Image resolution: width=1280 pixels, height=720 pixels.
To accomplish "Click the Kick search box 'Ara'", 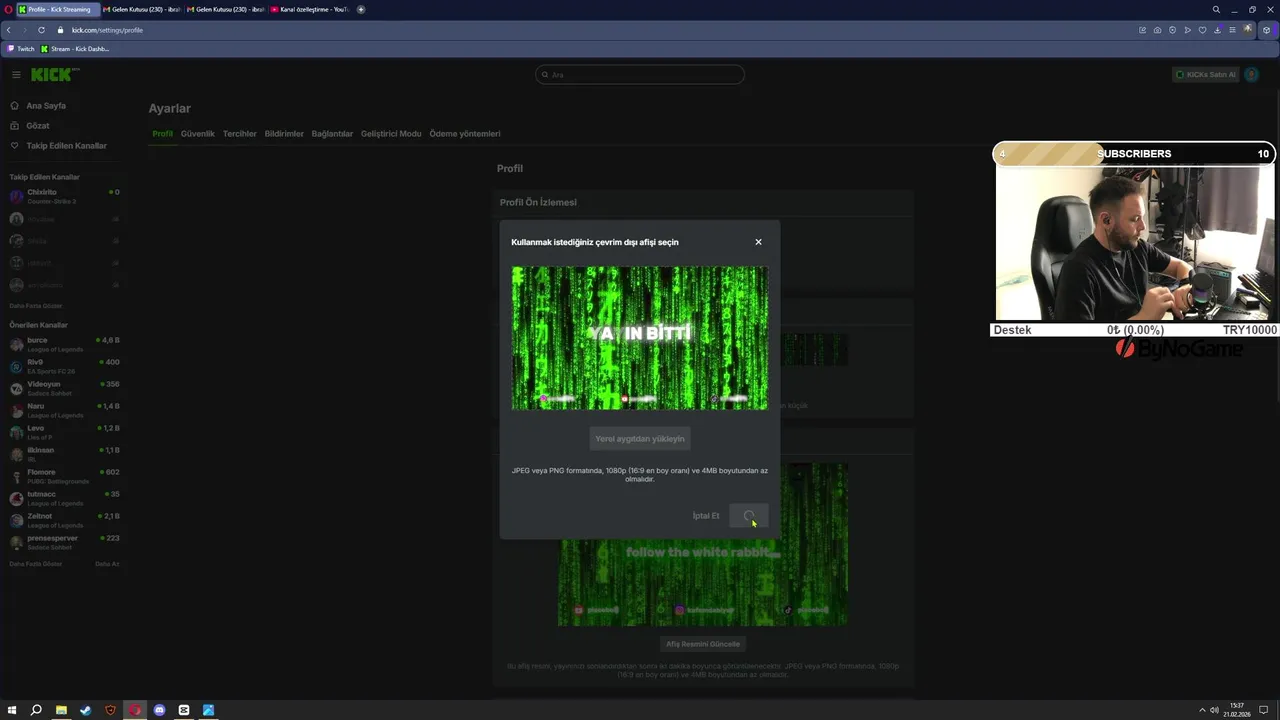I will (640, 75).
